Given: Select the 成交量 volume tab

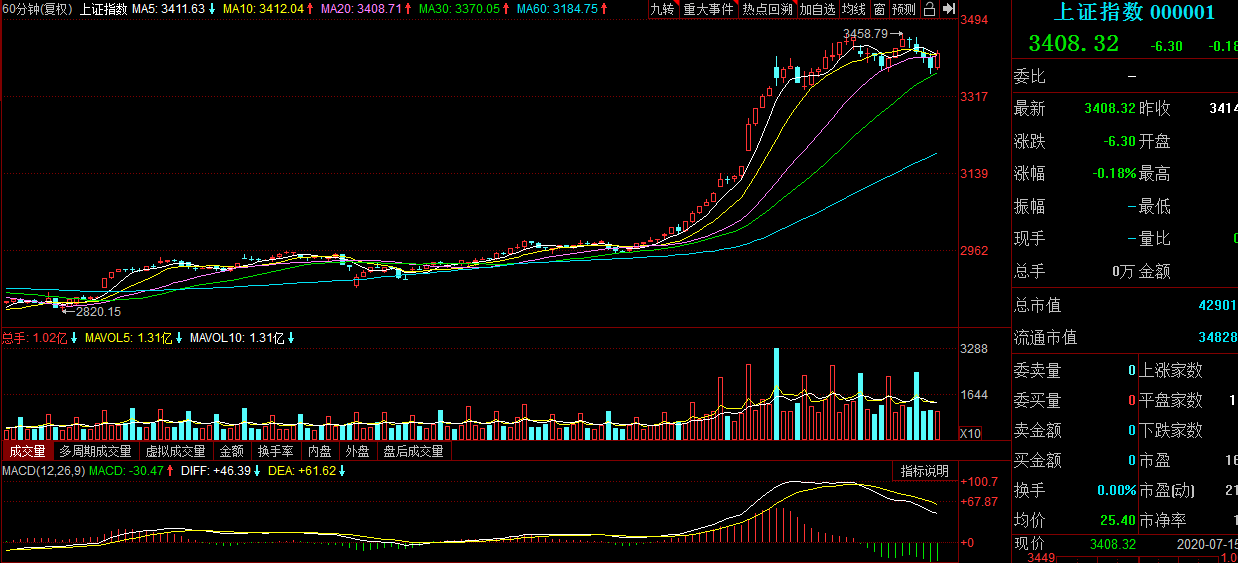Looking at the screenshot, I should [x=27, y=451].
